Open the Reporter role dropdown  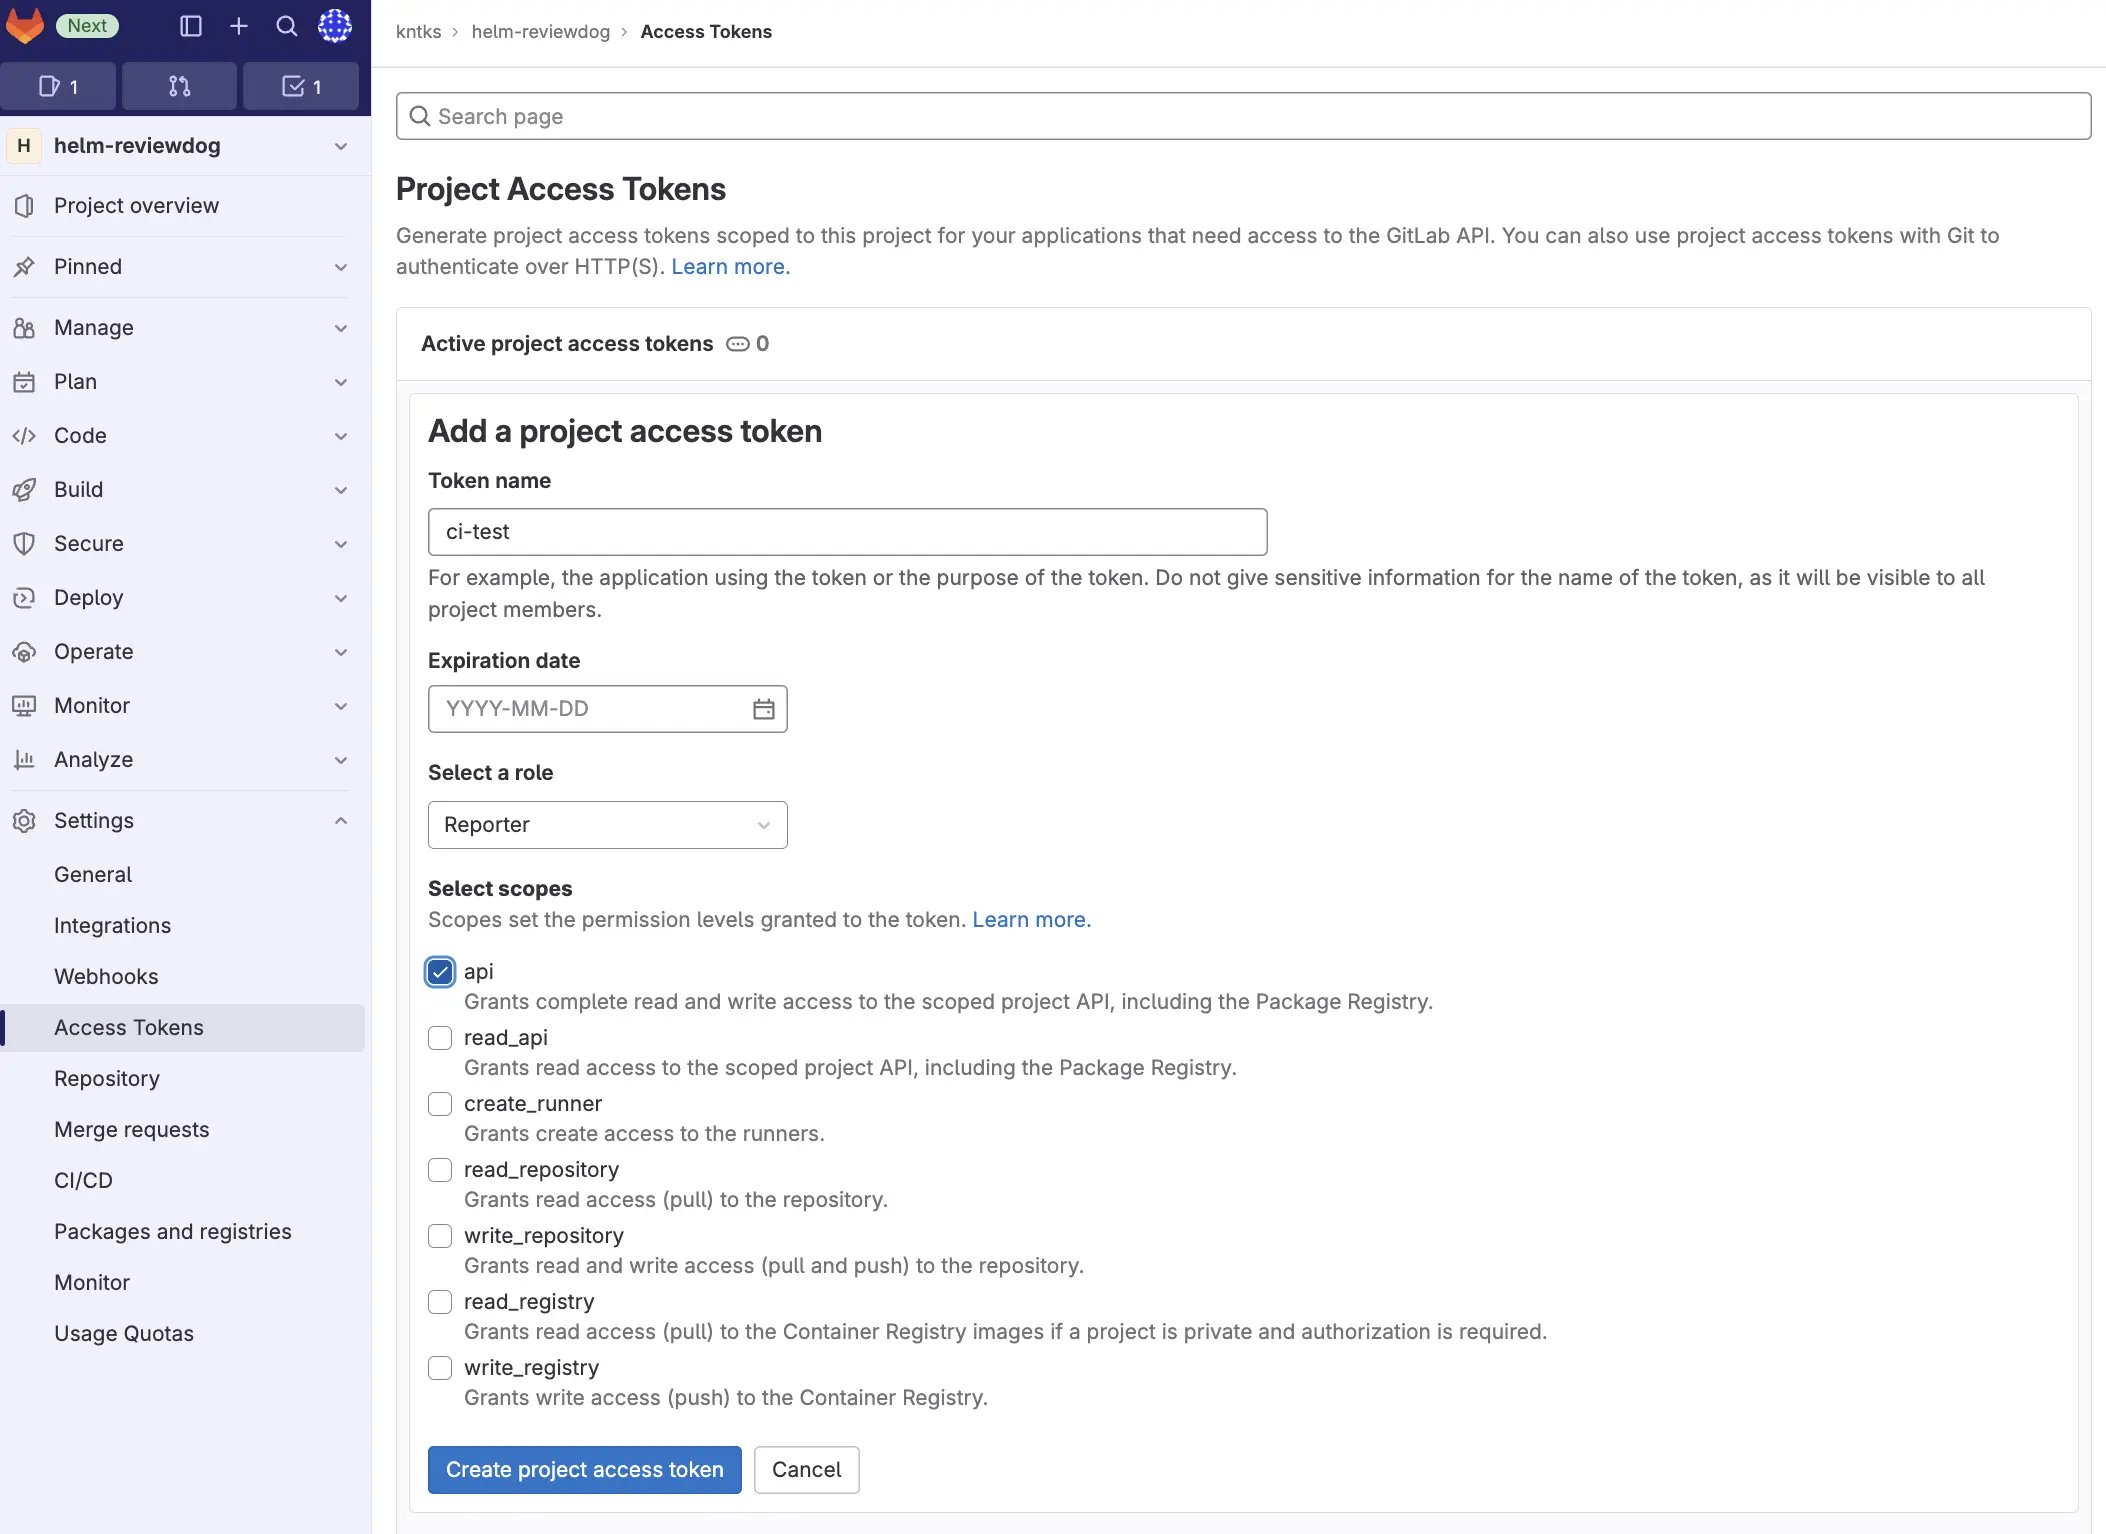click(607, 824)
